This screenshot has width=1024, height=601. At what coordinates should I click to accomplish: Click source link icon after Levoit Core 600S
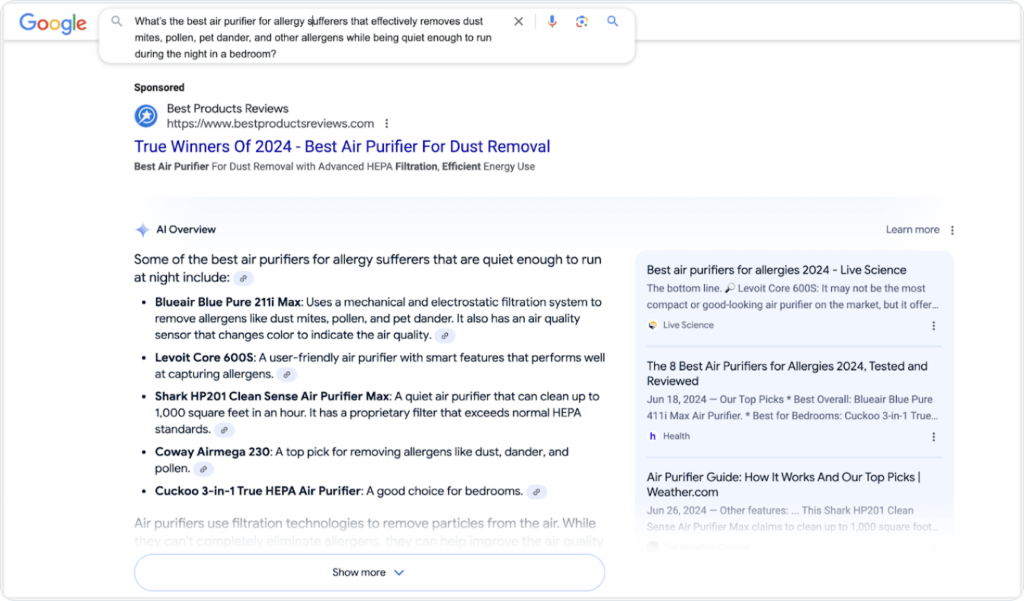pyautogui.click(x=287, y=374)
